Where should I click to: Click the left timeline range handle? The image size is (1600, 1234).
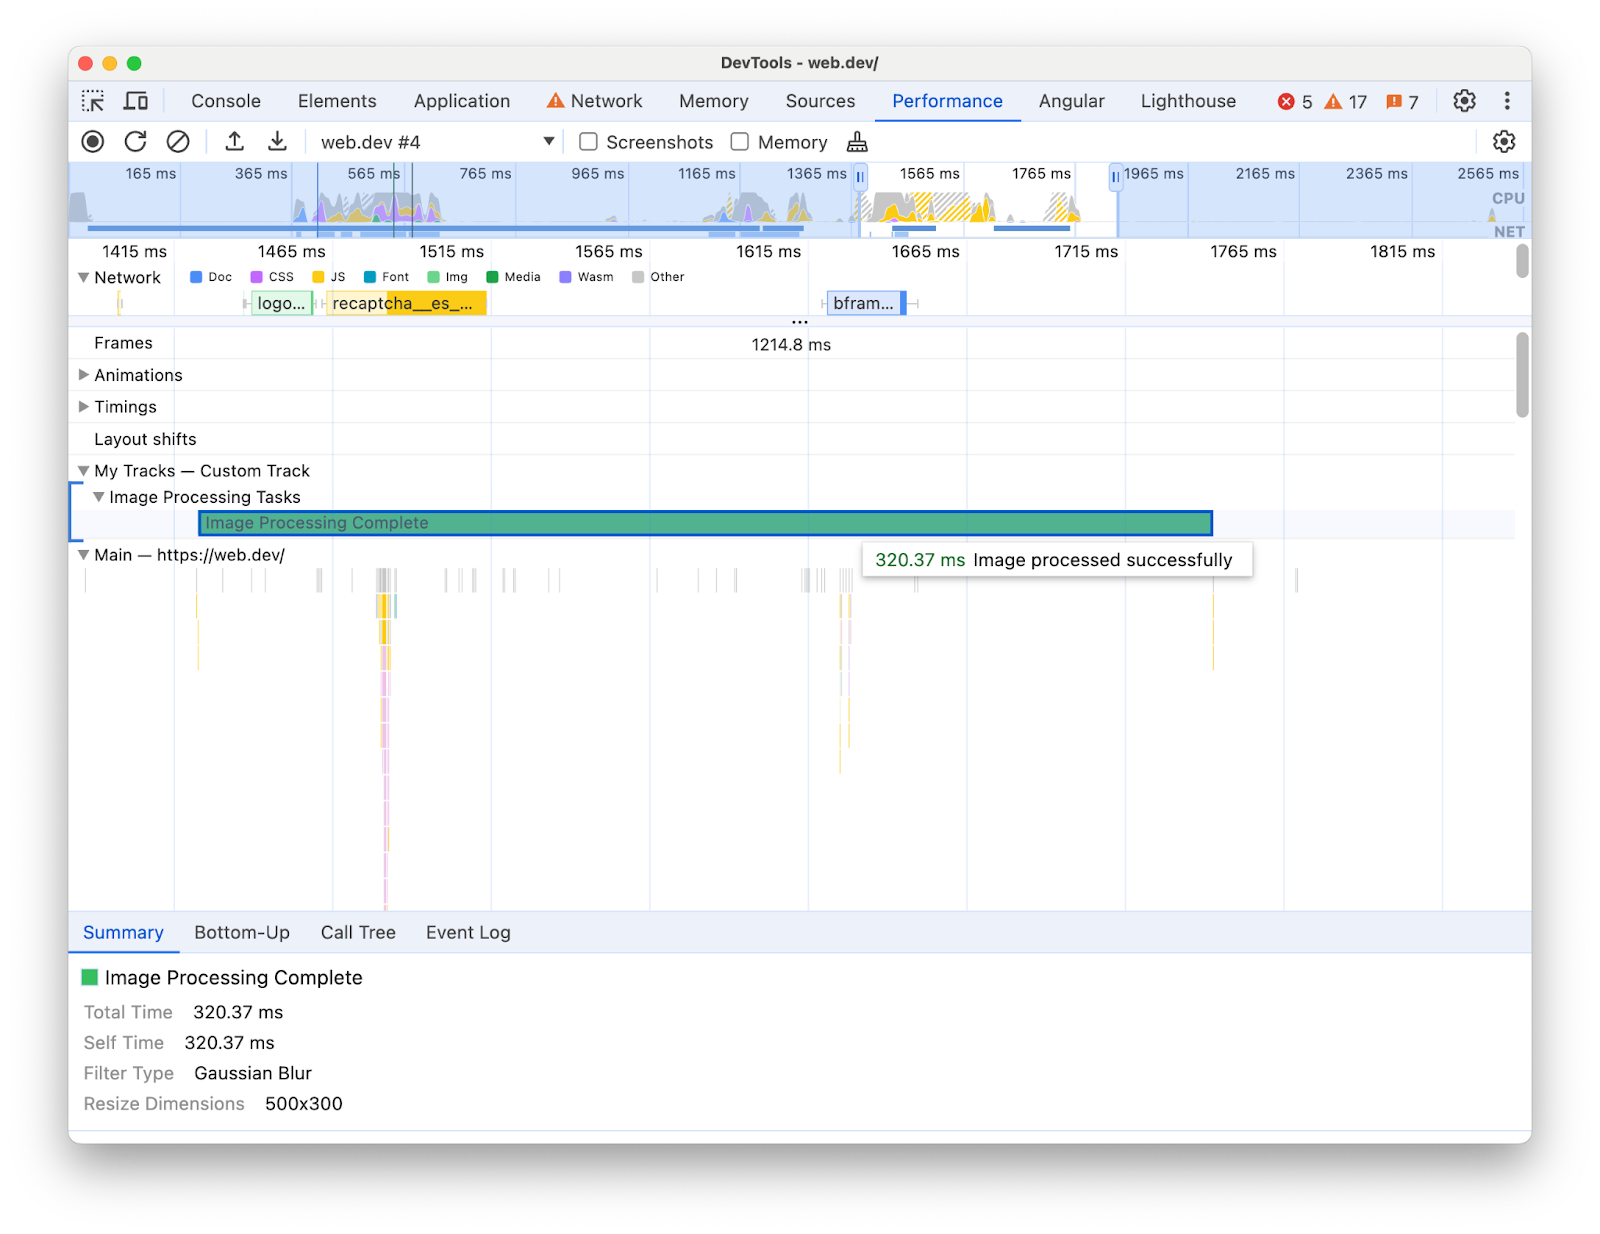click(860, 176)
